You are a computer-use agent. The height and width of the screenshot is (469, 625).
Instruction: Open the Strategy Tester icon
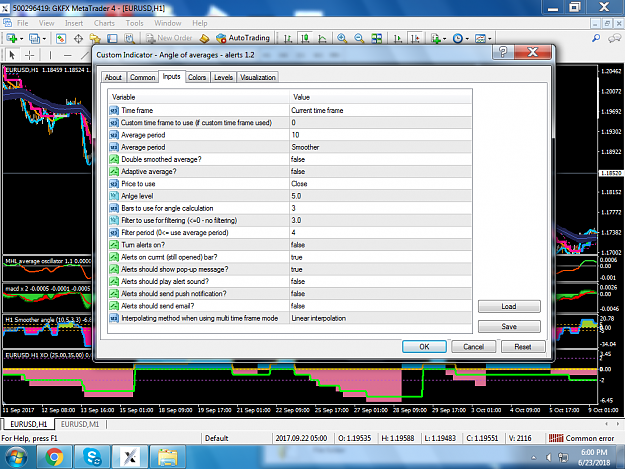[x=129, y=38]
